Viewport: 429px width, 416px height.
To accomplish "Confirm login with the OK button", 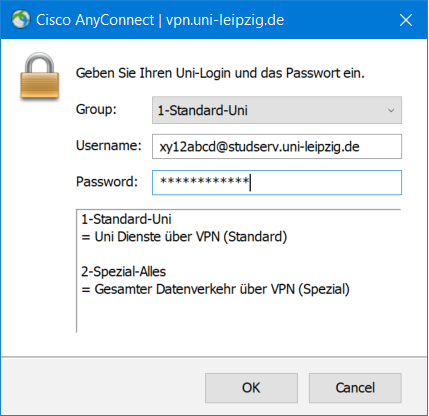I will (251, 388).
